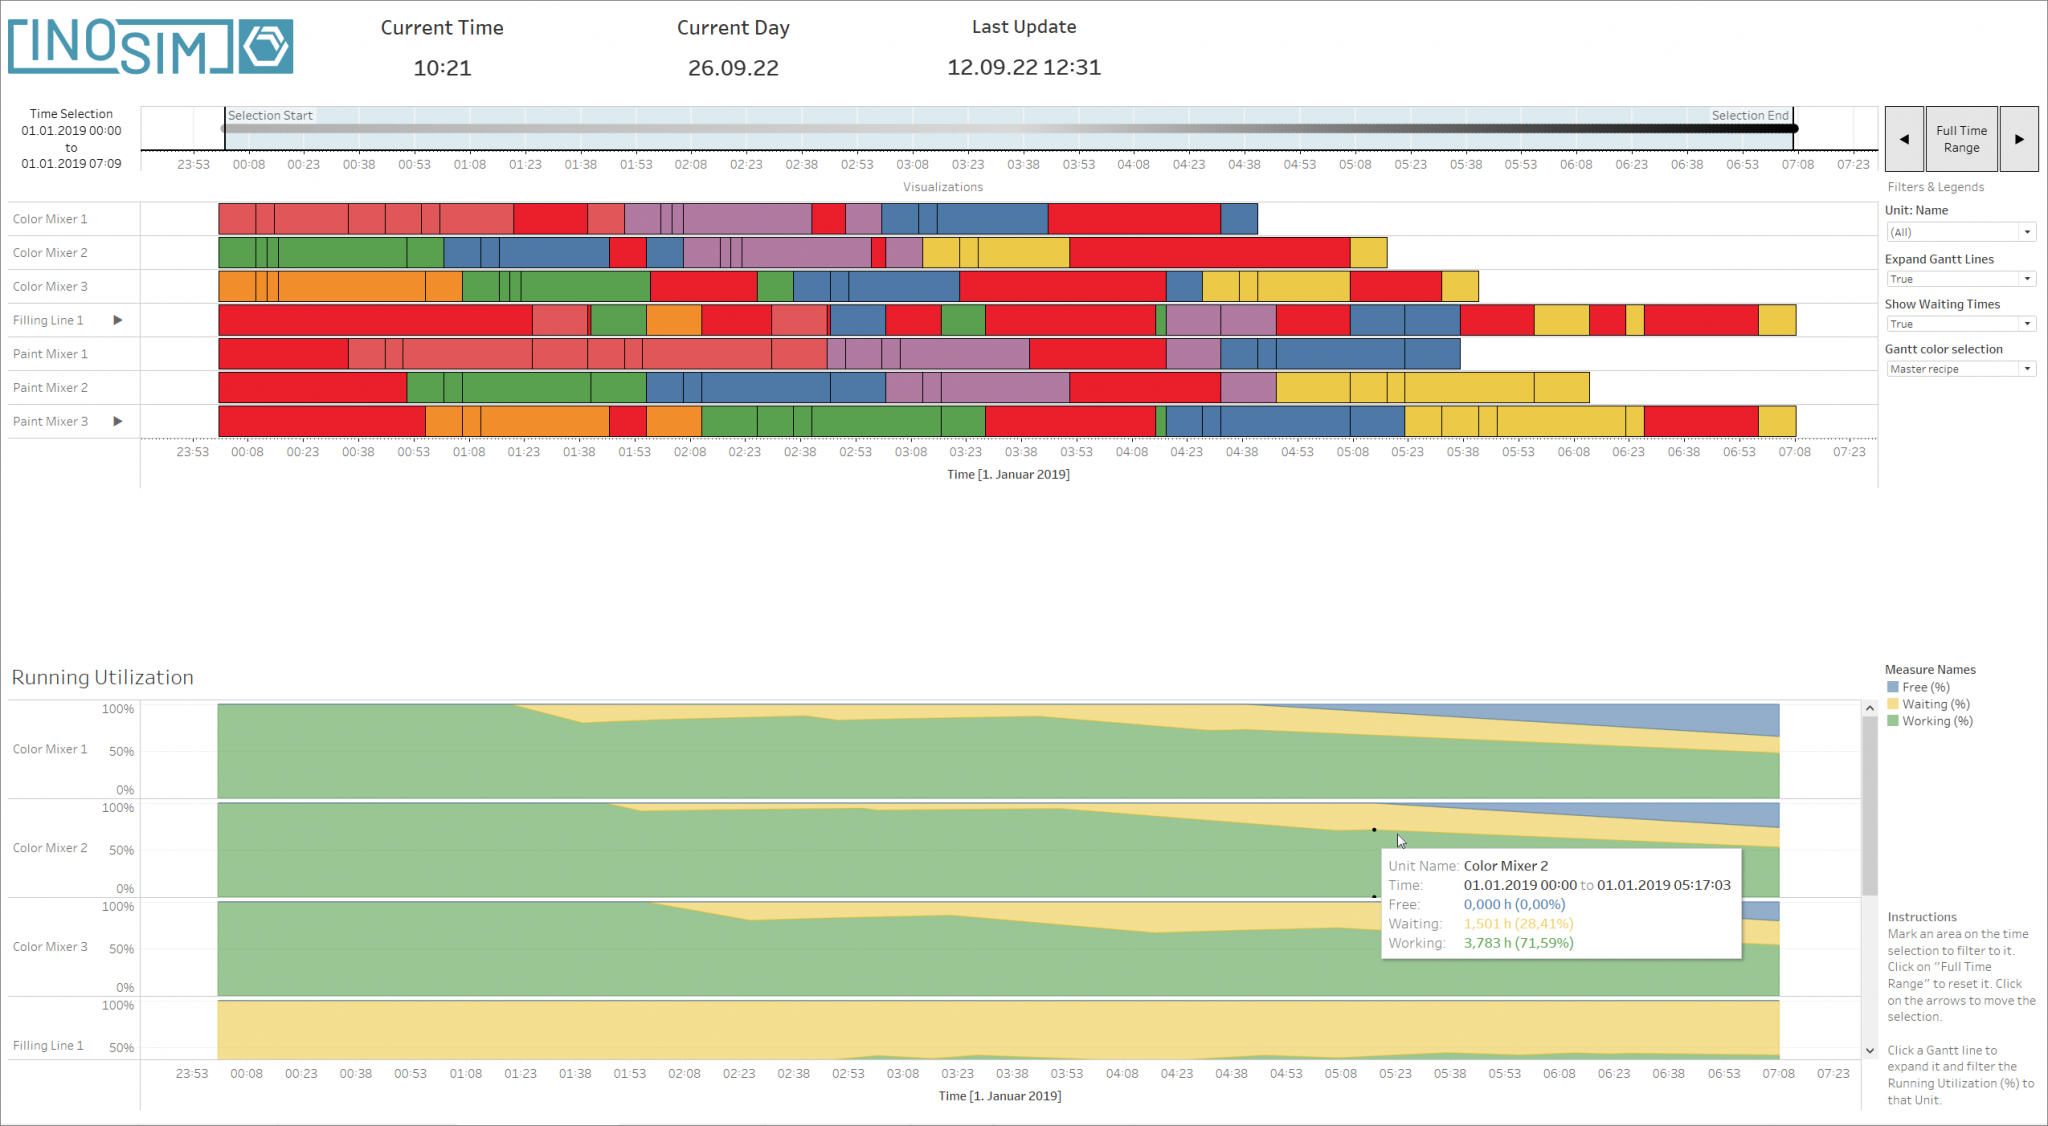Click the Filters & Legends heading
Image resolution: width=2048 pixels, height=1126 pixels.
1936,187
